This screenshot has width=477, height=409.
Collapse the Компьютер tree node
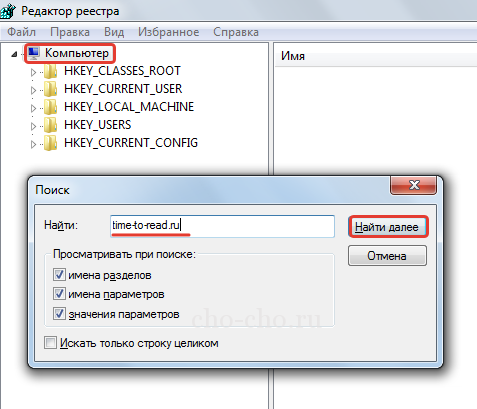(x=14, y=54)
